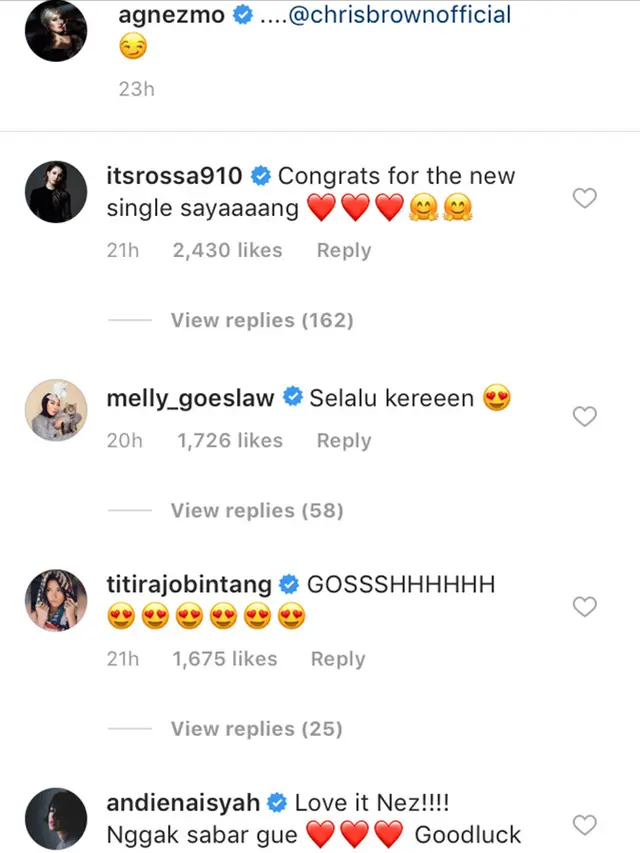Select the verified badge next to agnezmo
Viewport: 640px width, 853px height.
click(x=240, y=15)
